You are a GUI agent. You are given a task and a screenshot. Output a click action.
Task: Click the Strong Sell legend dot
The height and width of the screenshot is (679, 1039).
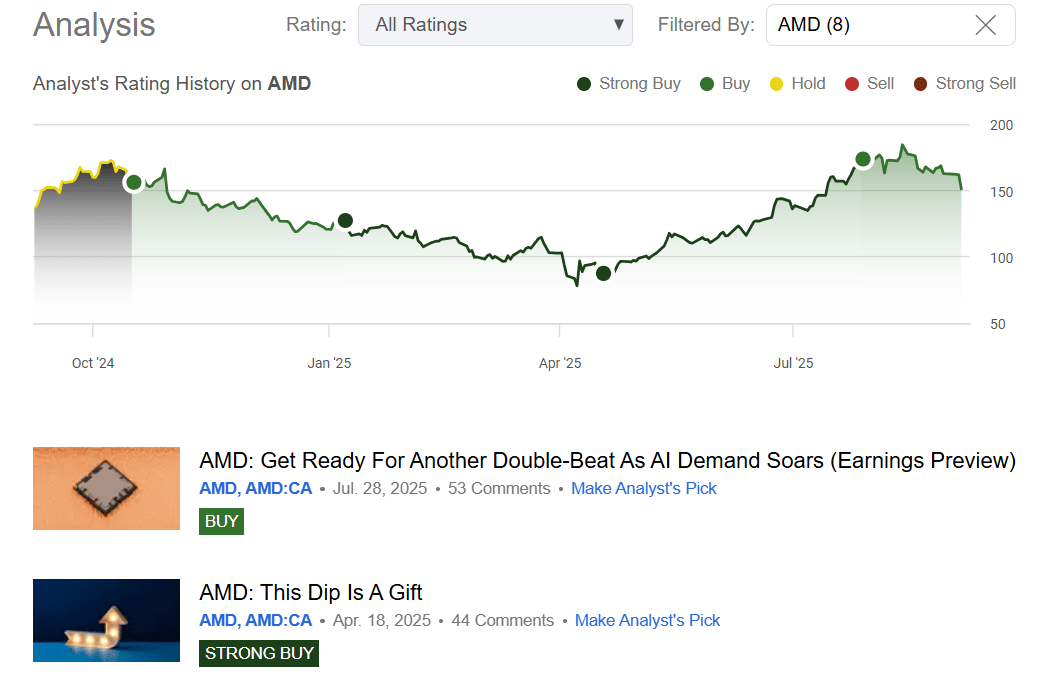click(x=920, y=84)
